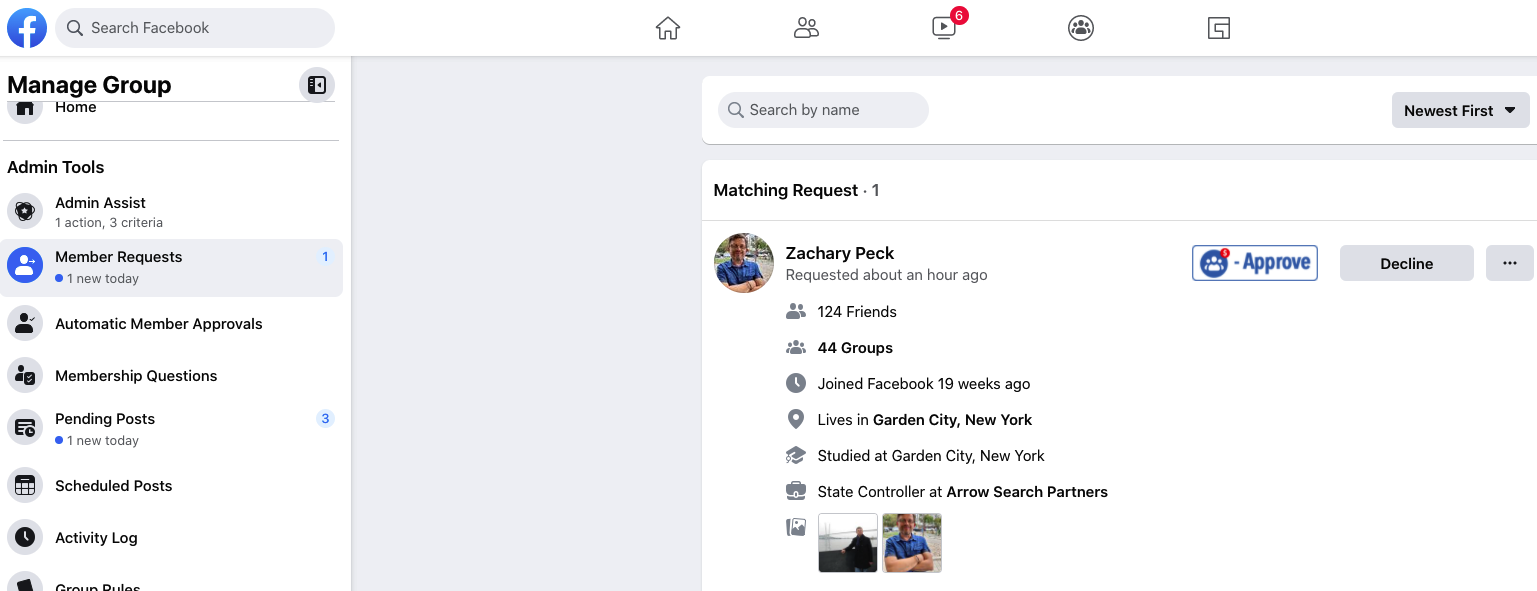The height and width of the screenshot is (591, 1537).
Task: Decline Zachary Peck's member request
Action: (1406, 262)
